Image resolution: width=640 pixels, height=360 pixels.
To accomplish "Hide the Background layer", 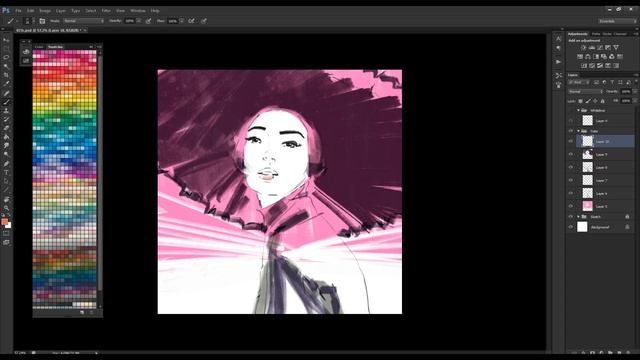I will [x=571, y=227].
